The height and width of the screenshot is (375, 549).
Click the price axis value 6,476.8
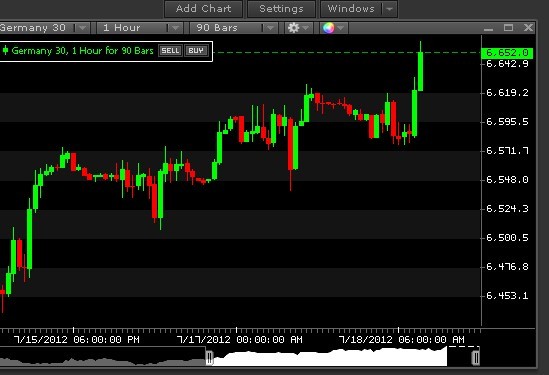pos(507,267)
